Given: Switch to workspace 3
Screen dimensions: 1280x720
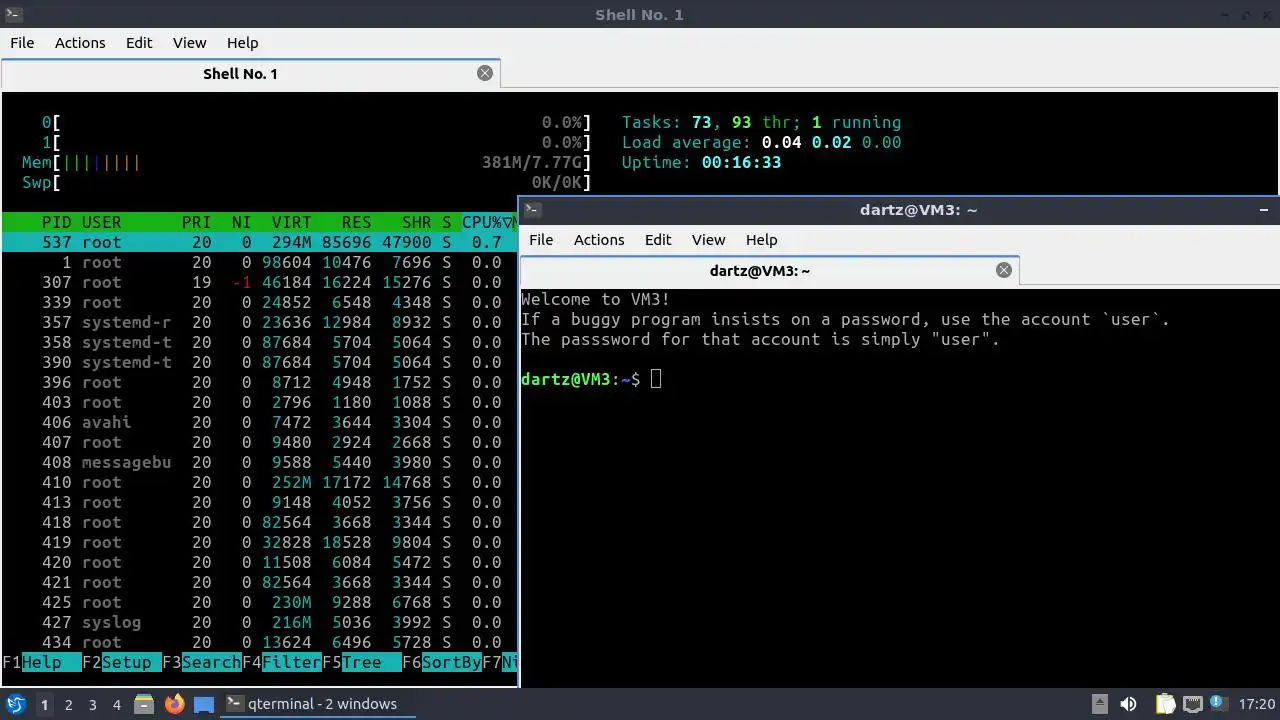Looking at the screenshot, I should coord(92,704).
